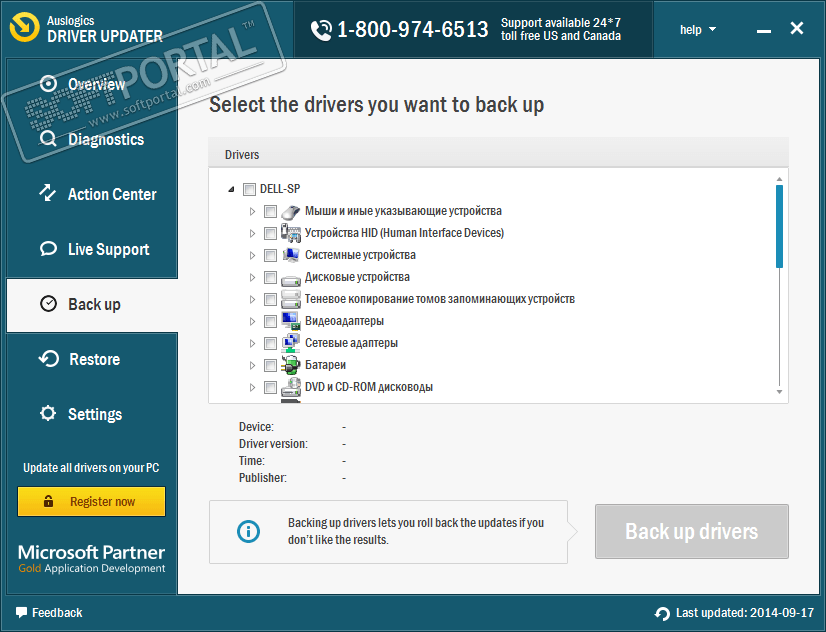
Task: Click the Системные устройства computer icon
Action: coord(291,255)
